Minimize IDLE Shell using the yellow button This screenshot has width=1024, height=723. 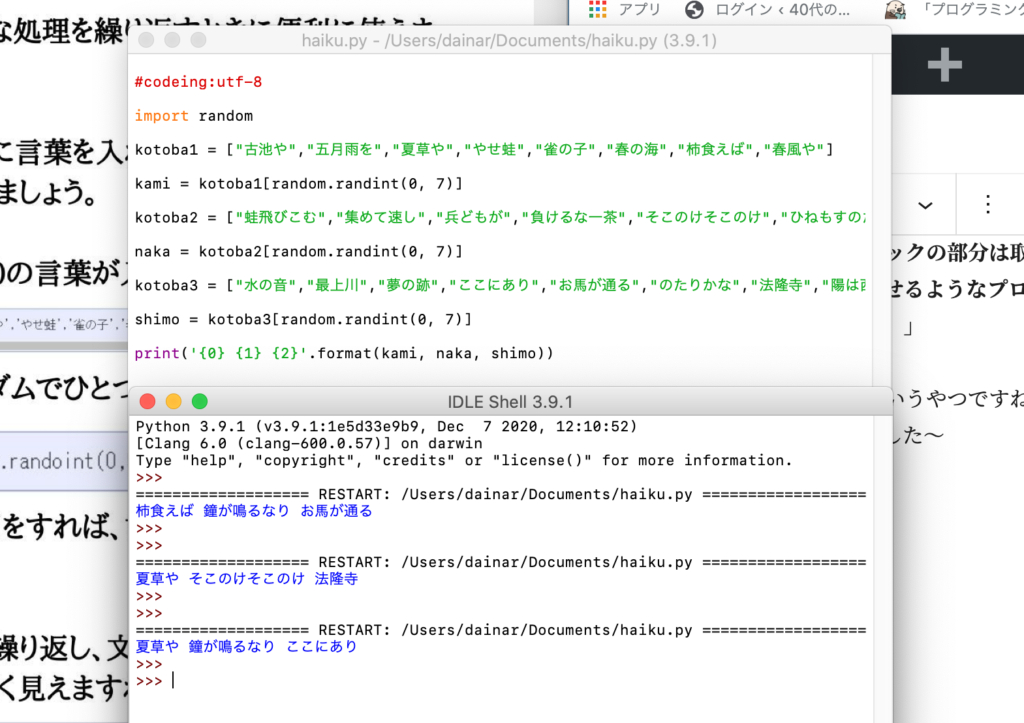click(174, 402)
